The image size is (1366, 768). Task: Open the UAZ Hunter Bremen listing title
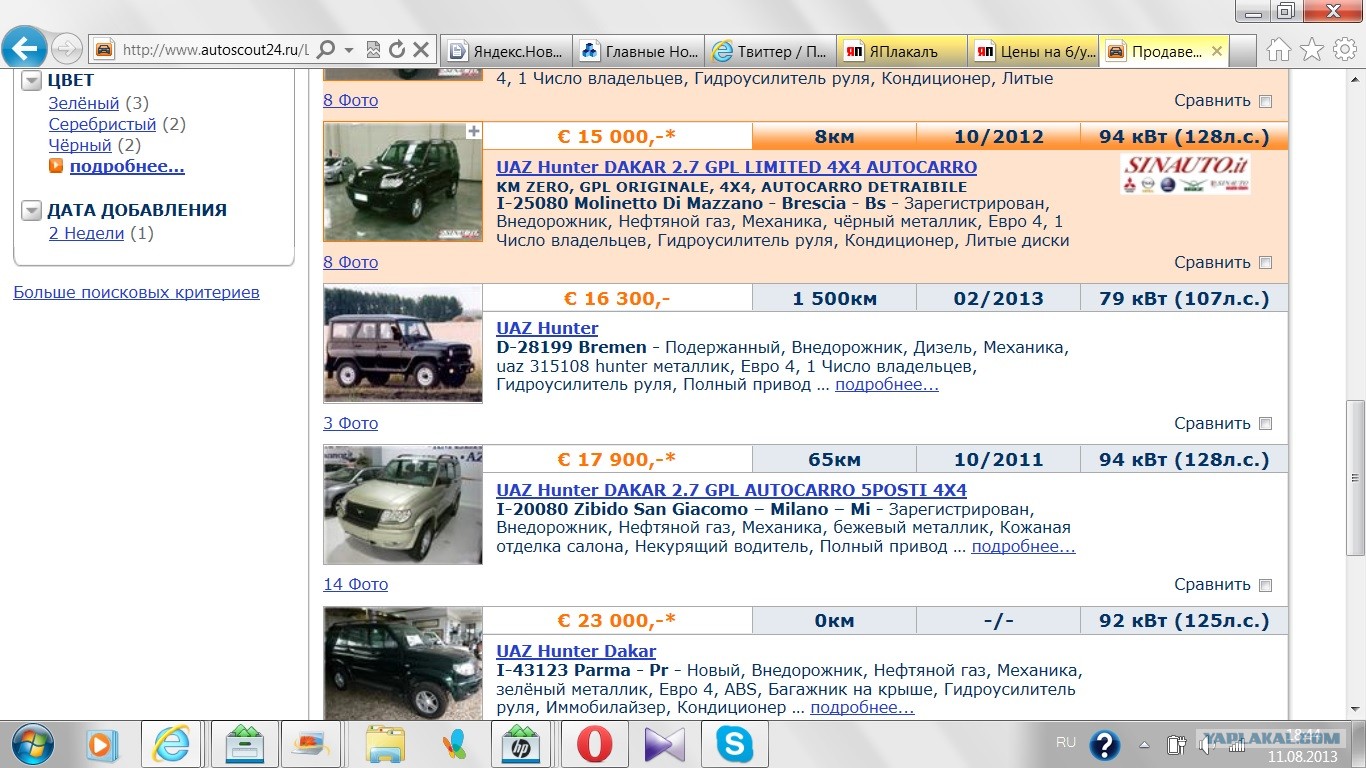547,328
